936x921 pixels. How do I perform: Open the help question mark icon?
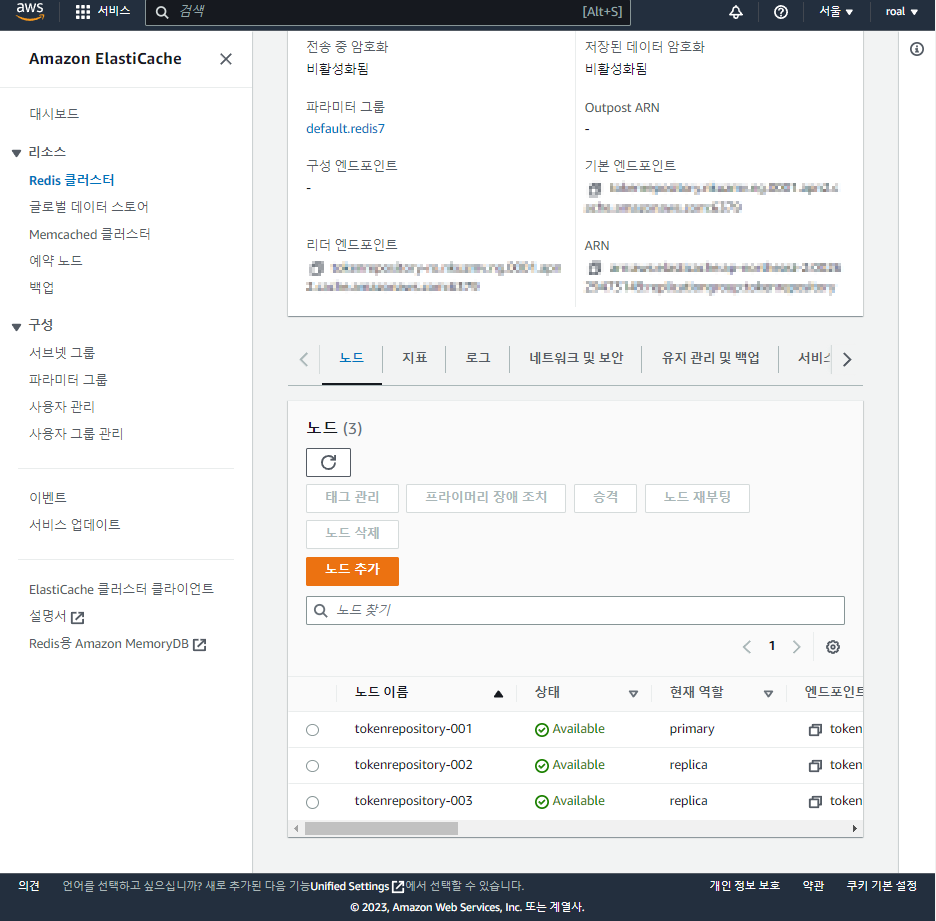click(x=780, y=12)
